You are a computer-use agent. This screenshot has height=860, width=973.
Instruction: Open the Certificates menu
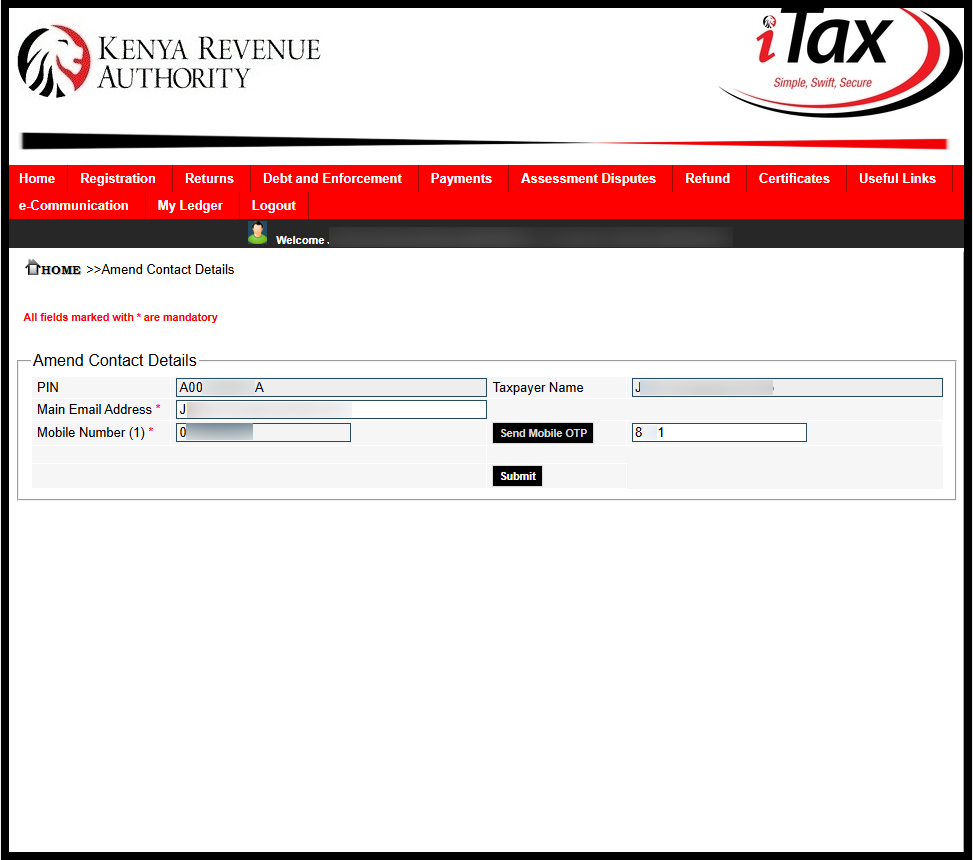[x=794, y=178]
